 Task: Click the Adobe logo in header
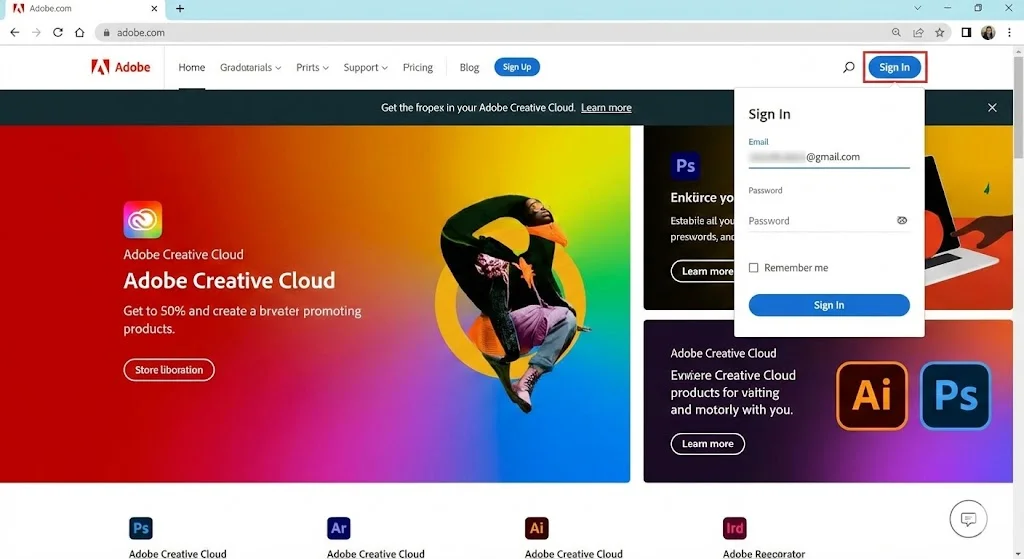click(x=120, y=67)
